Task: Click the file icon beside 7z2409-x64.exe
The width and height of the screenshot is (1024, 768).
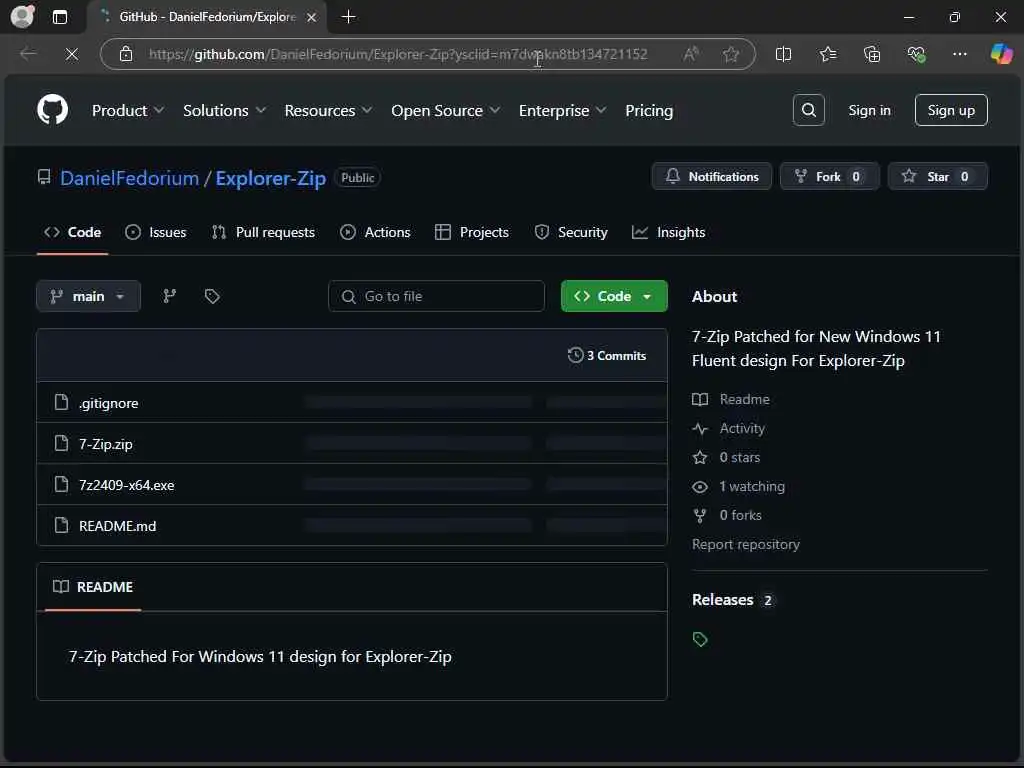Action: click(61, 485)
